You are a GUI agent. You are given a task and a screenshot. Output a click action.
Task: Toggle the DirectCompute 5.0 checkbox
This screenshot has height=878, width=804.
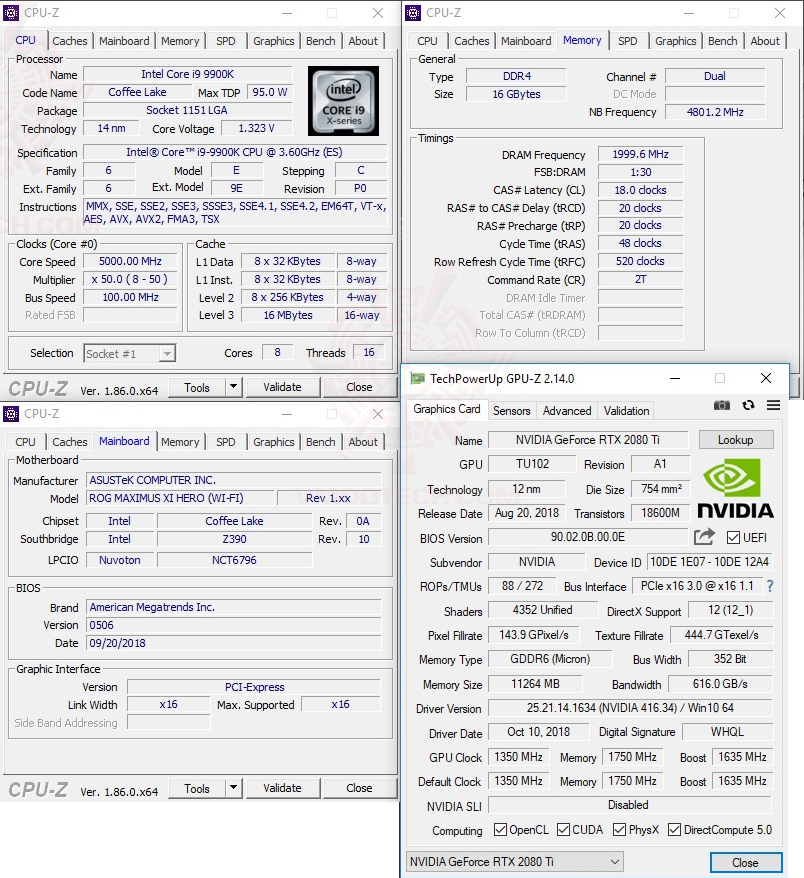pos(675,829)
